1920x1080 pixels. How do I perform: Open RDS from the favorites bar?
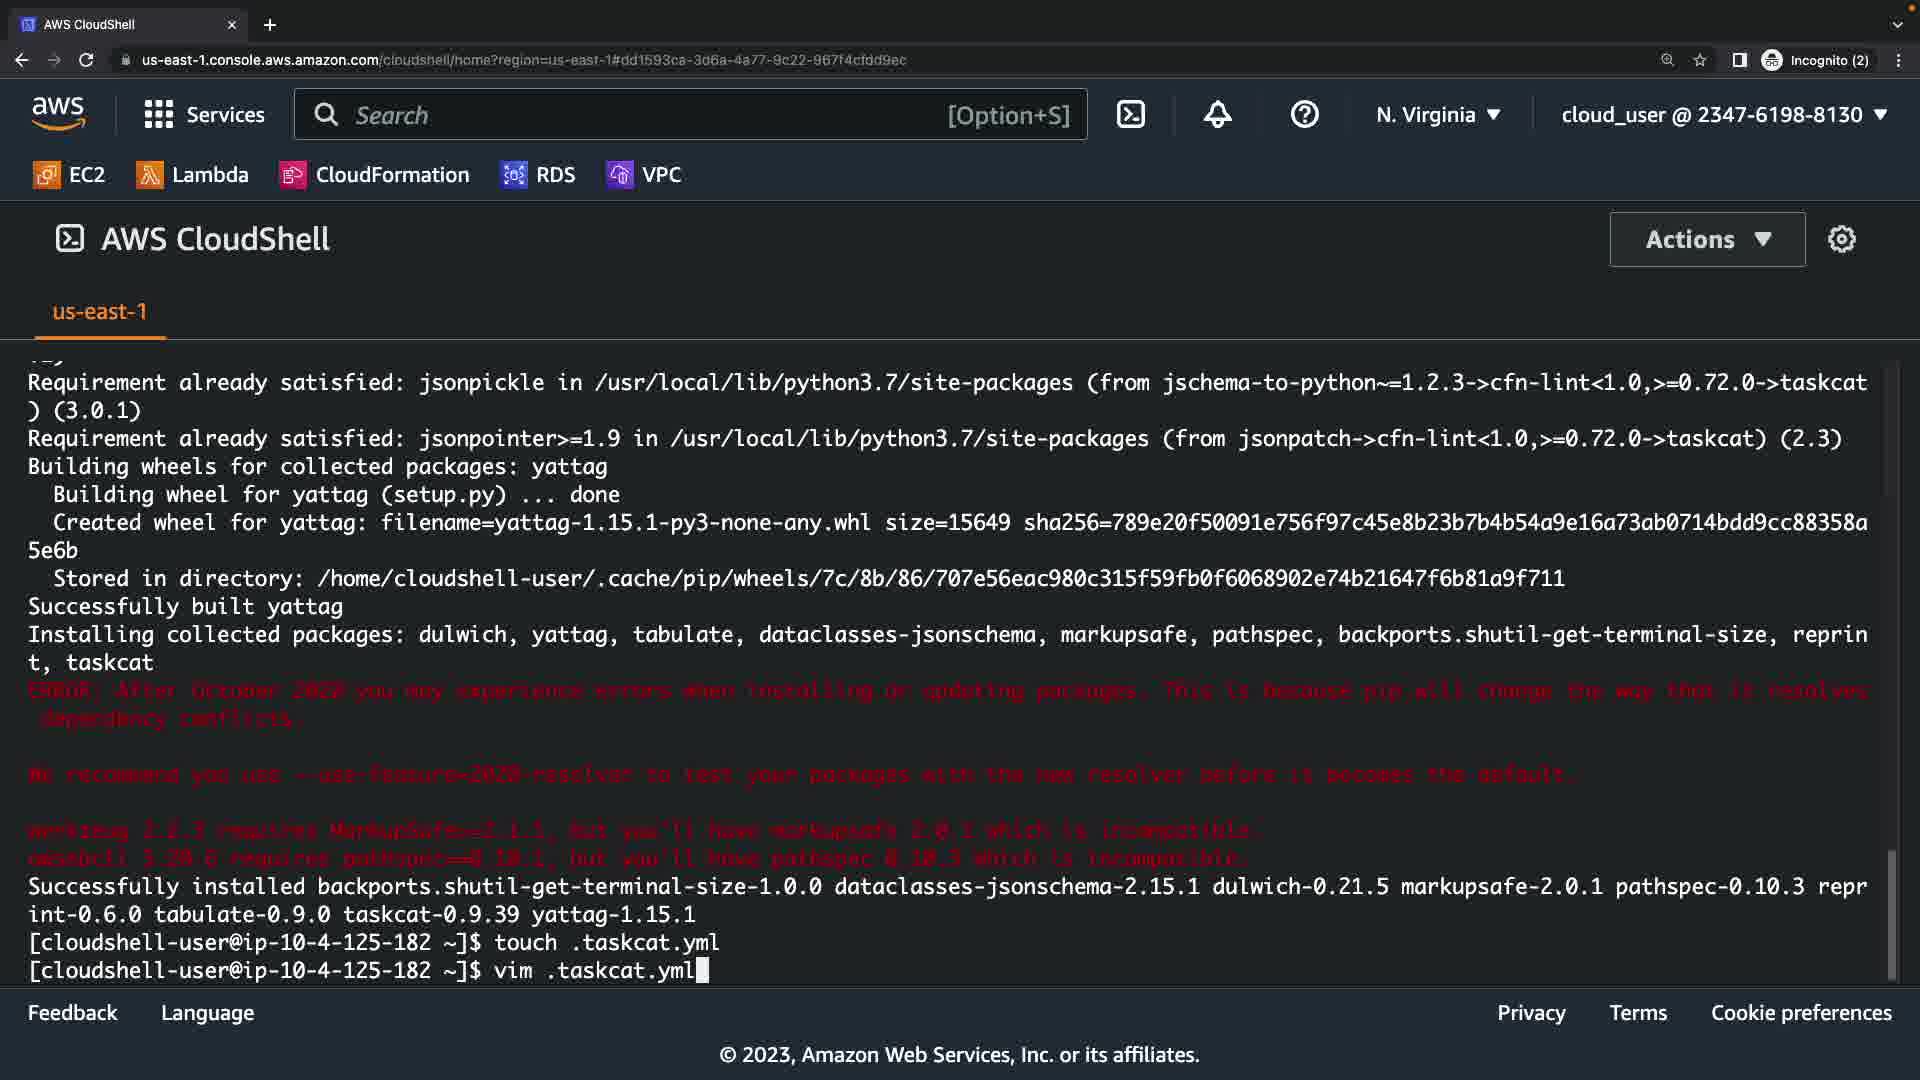tap(538, 175)
